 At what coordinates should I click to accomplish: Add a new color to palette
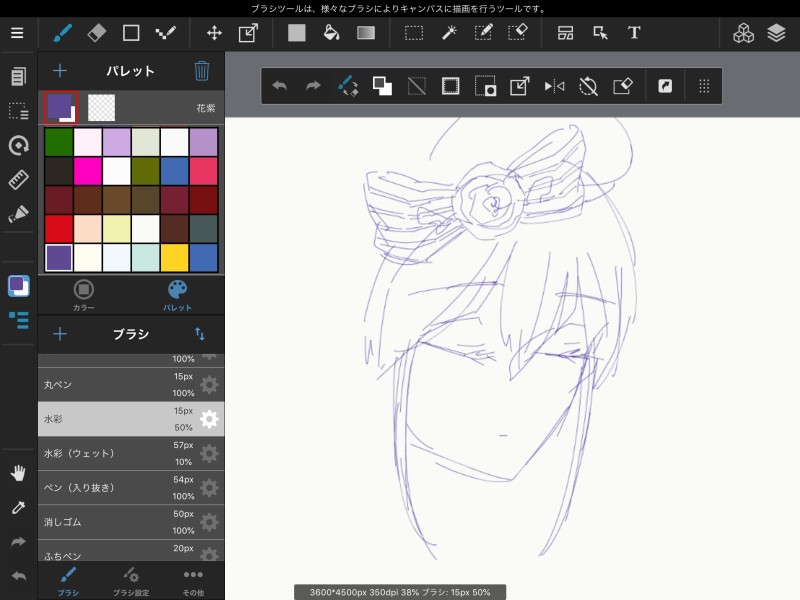tap(60, 71)
